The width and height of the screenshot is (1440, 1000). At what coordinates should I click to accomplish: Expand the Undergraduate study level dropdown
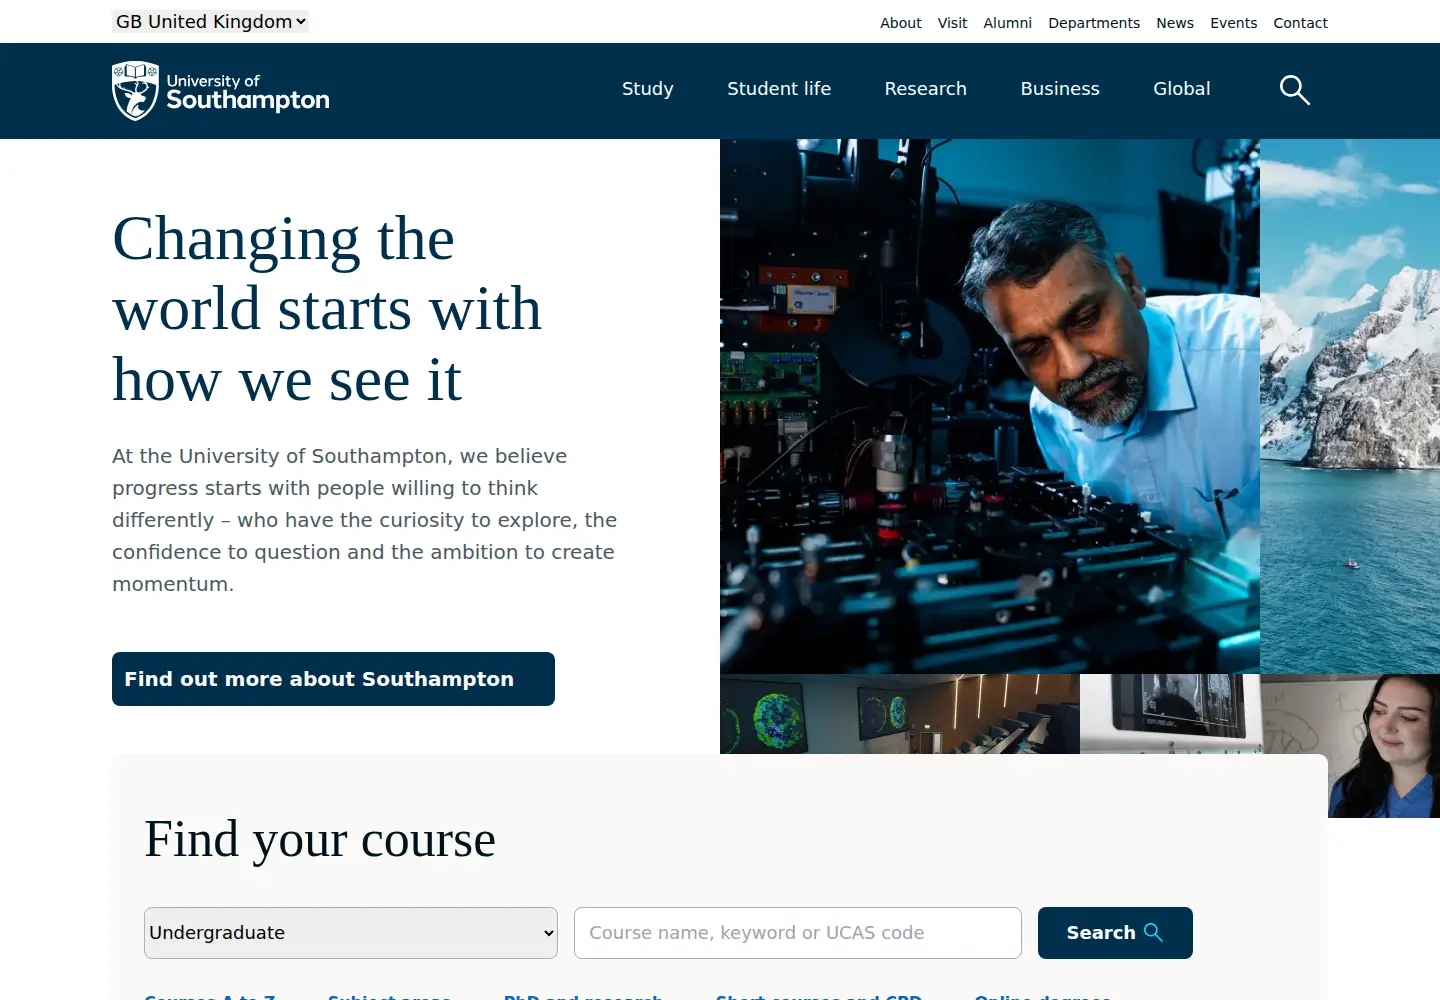point(351,933)
